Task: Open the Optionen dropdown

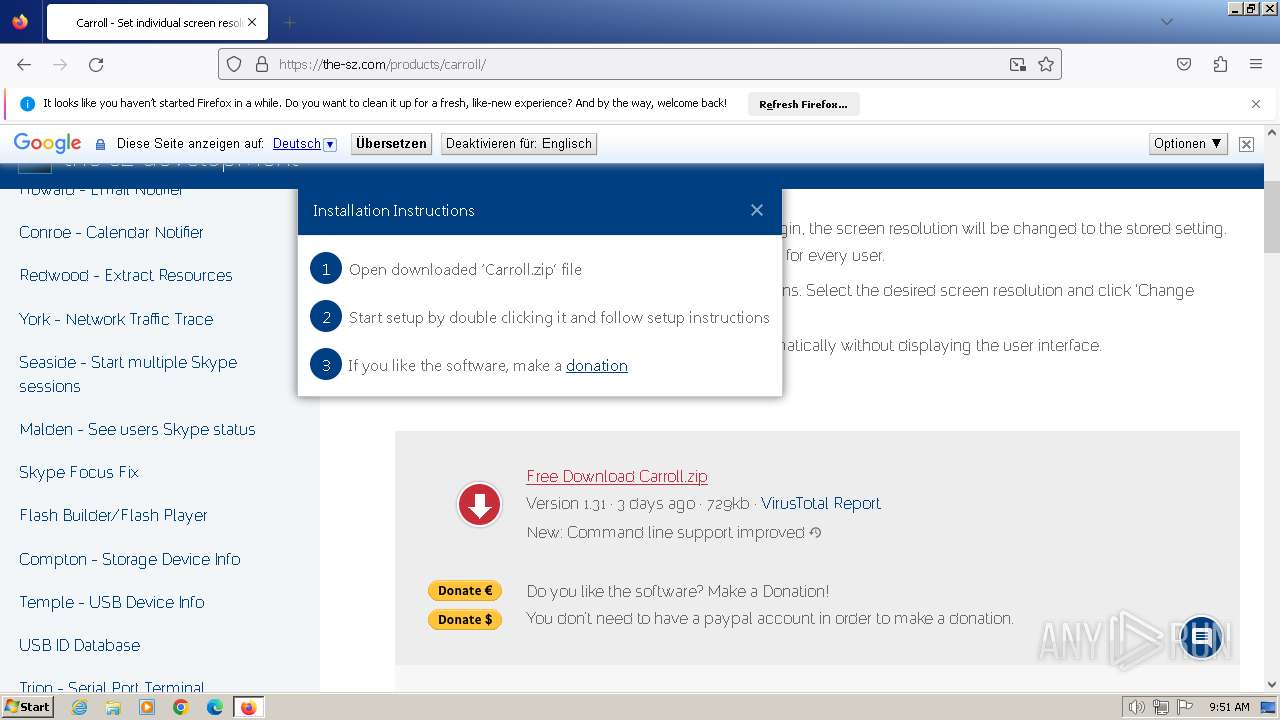Action: point(1188,144)
